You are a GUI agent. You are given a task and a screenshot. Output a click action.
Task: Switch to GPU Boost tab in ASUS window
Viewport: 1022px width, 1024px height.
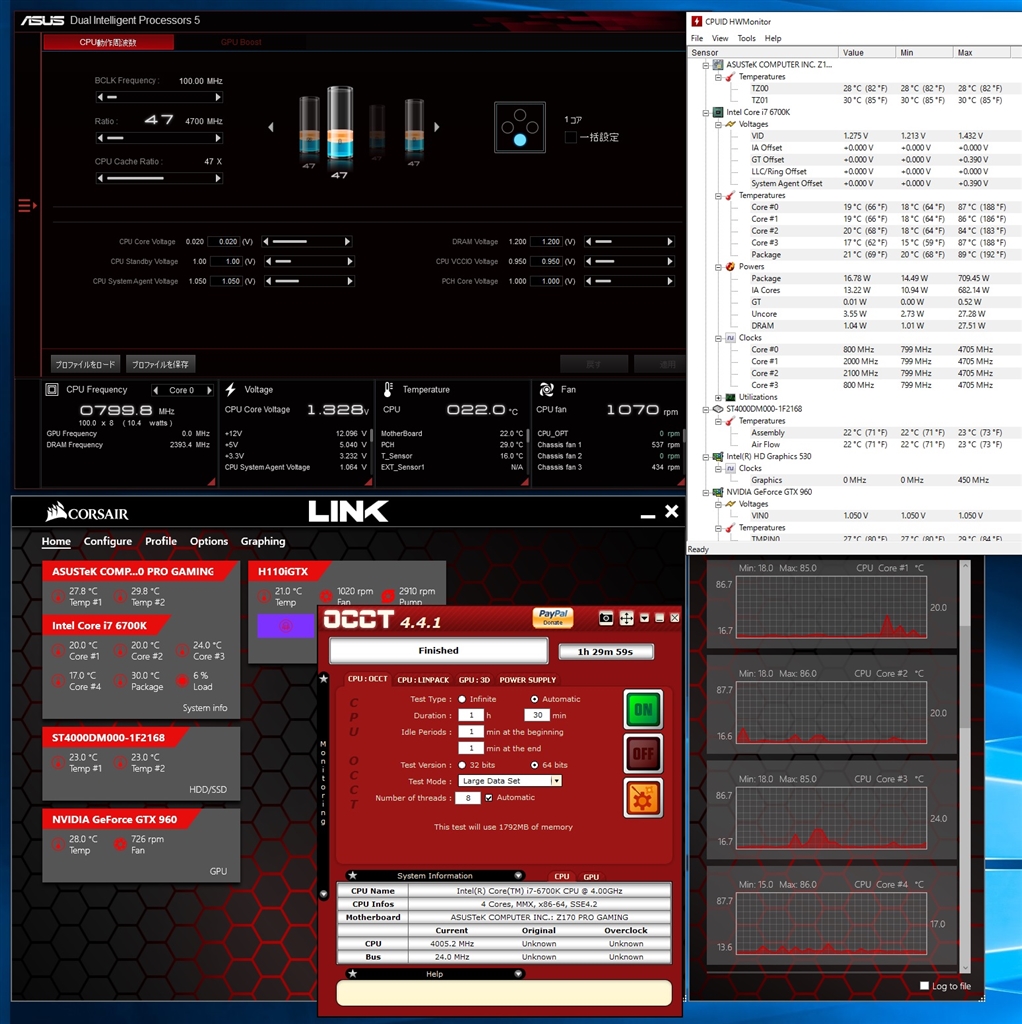pos(241,42)
